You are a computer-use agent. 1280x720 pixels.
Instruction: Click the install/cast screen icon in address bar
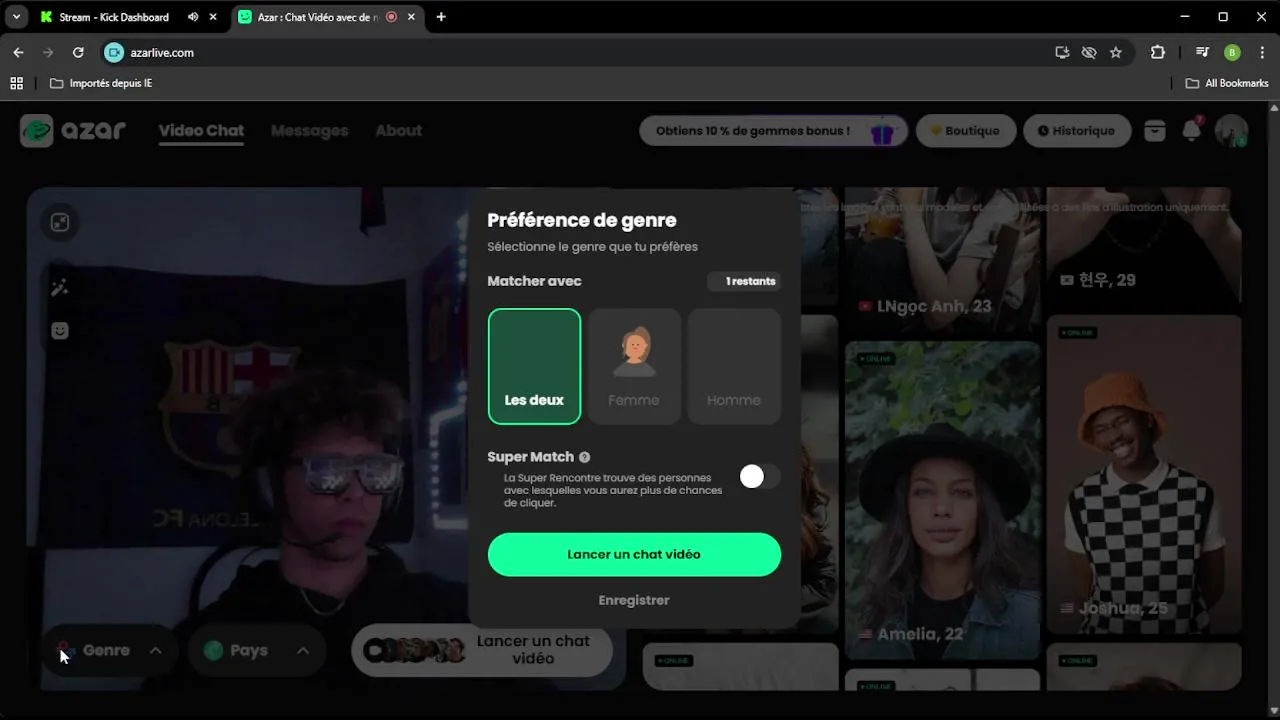tap(1062, 52)
